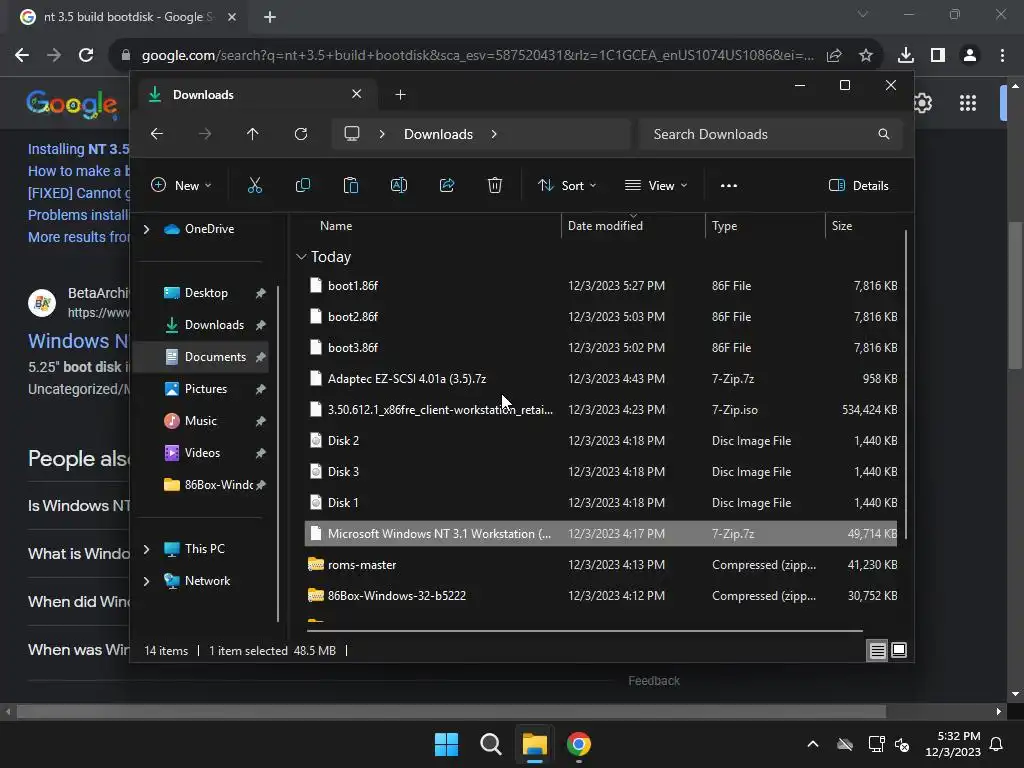Viewport: 1024px width, 768px height.
Task: Switch to large thumbnails view icon in status bar
Action: click(899, 650)
